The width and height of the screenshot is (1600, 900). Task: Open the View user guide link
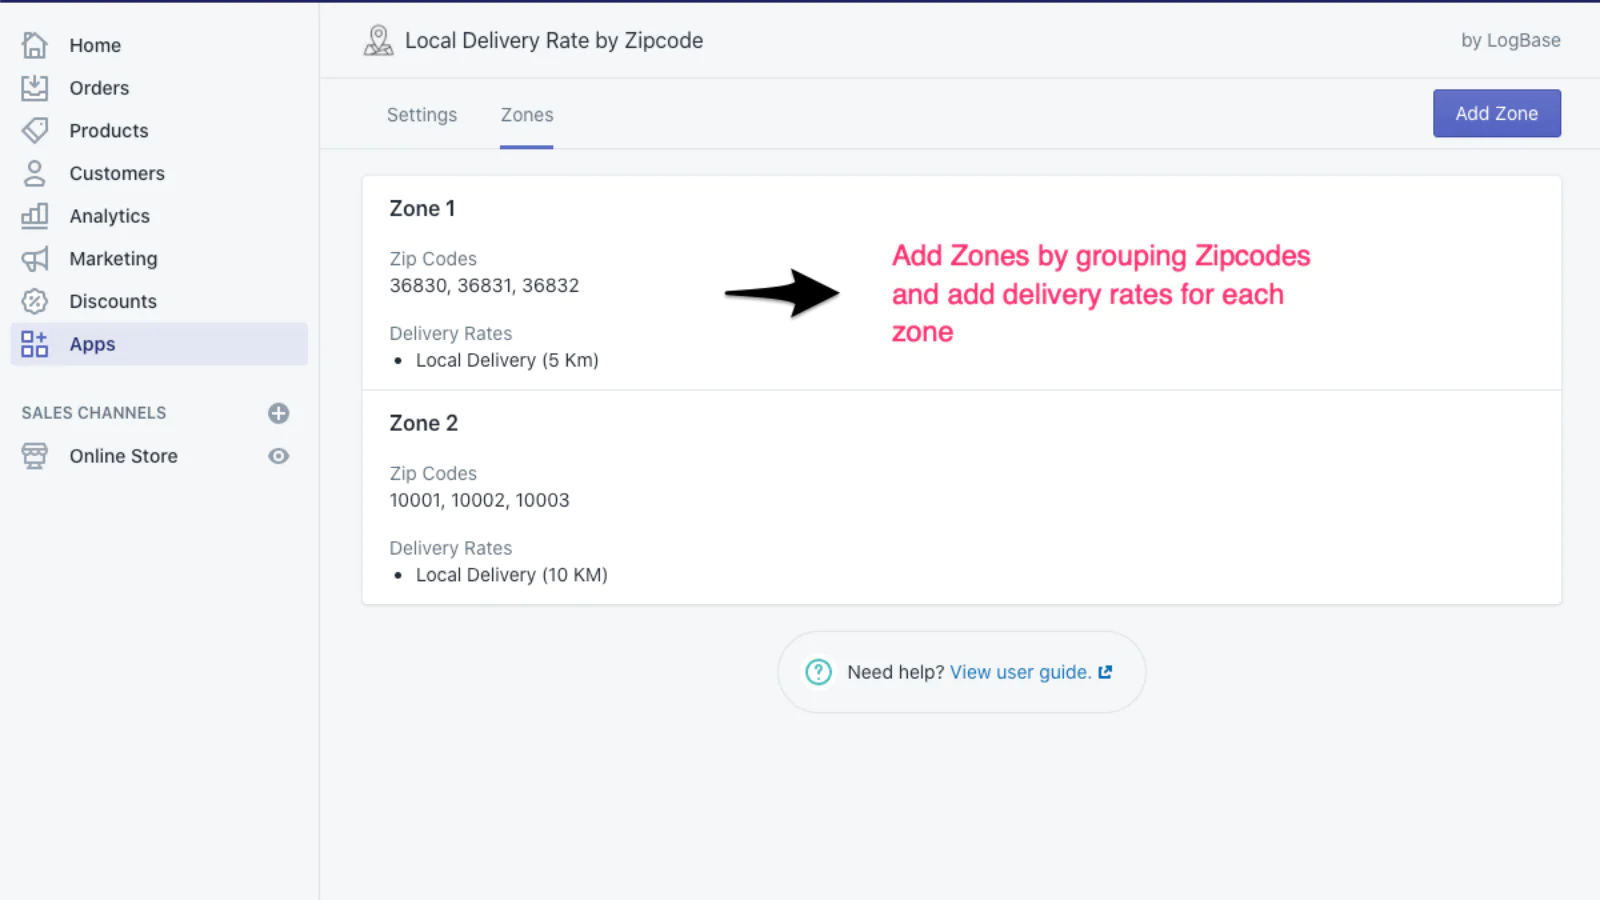1020,672
